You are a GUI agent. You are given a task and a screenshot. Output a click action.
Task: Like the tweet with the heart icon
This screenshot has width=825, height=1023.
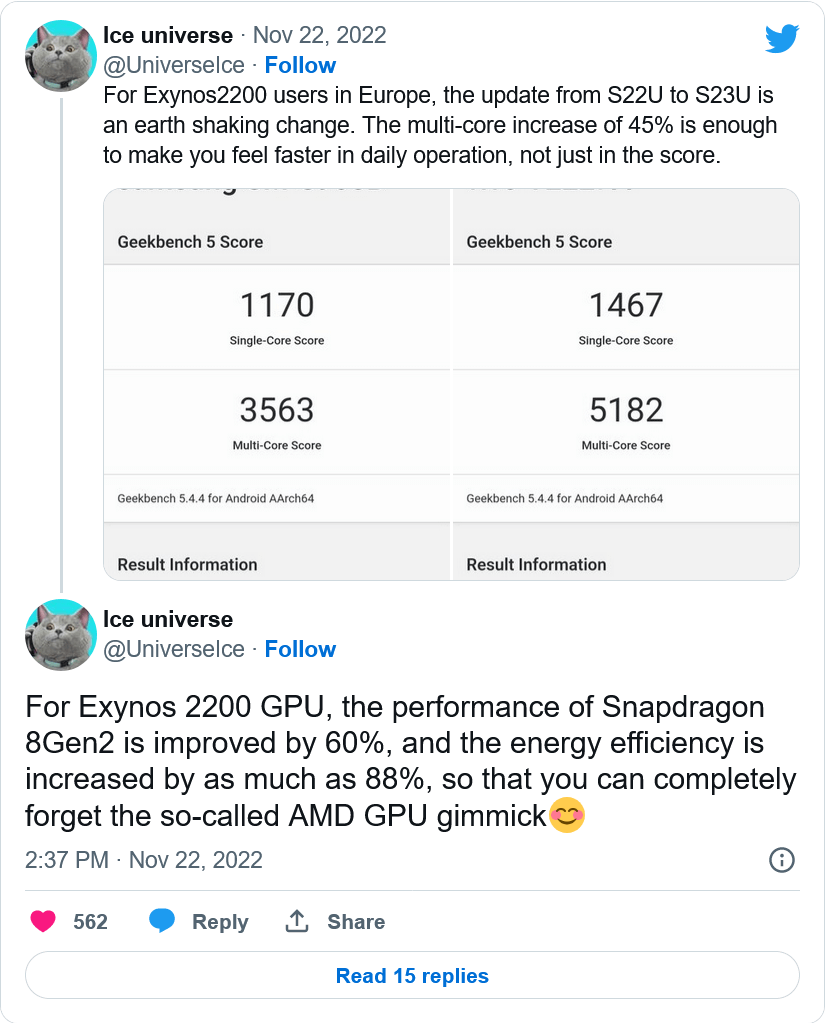click(43, 921)
